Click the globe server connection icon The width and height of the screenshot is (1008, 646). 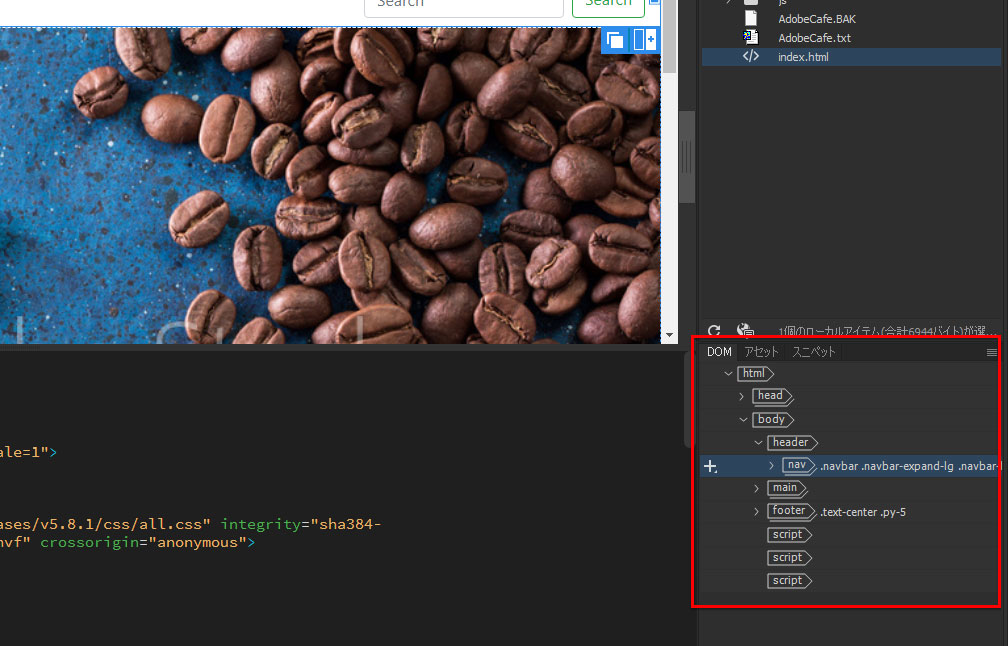(744, 331)
